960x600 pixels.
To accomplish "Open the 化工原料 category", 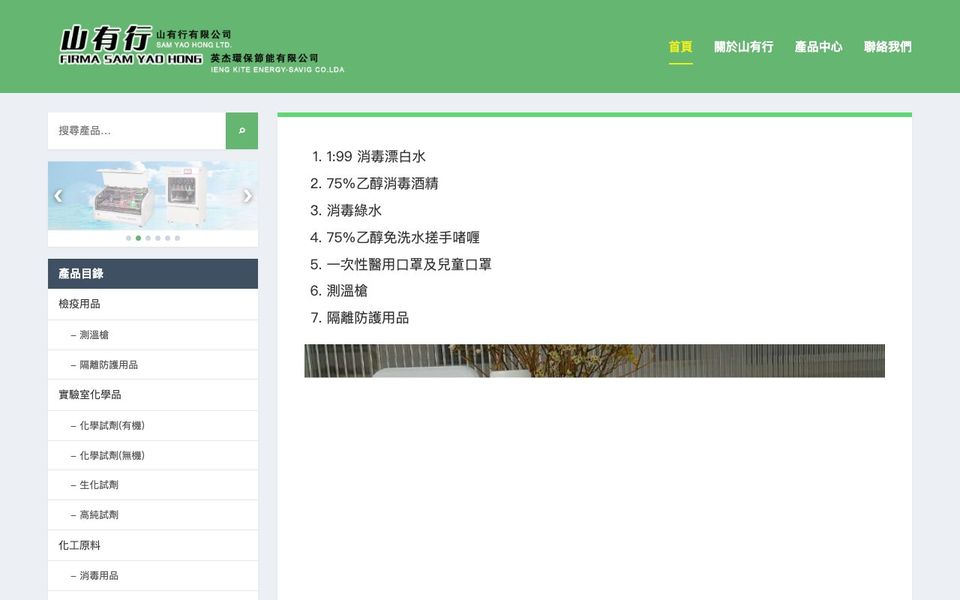I will point(80,546).
